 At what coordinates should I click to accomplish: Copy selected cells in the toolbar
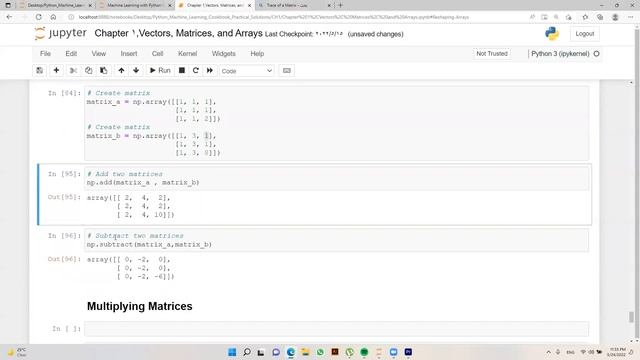point(89,71)
